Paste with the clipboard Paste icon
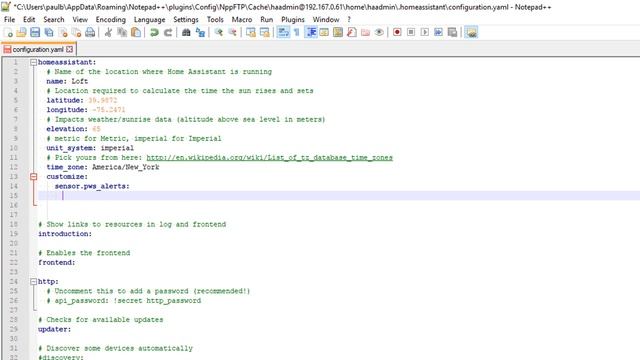This screenshot has height=360, width=640. [x=136, y=32]
